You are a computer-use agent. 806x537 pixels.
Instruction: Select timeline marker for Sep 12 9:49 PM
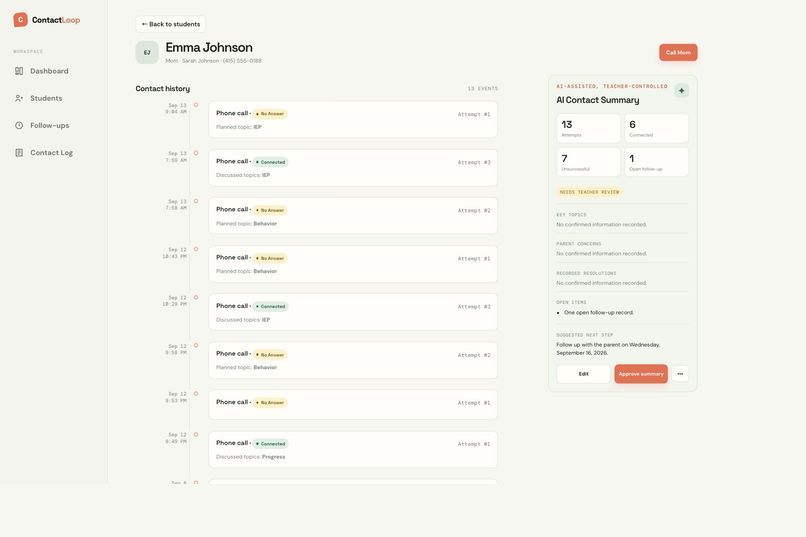pyautogui.click(x=196, y=435)
